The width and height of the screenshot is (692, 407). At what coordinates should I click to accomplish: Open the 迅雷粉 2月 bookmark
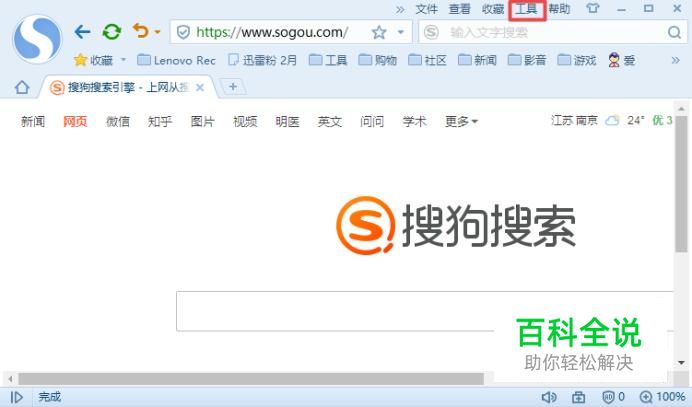click(263, 60)
